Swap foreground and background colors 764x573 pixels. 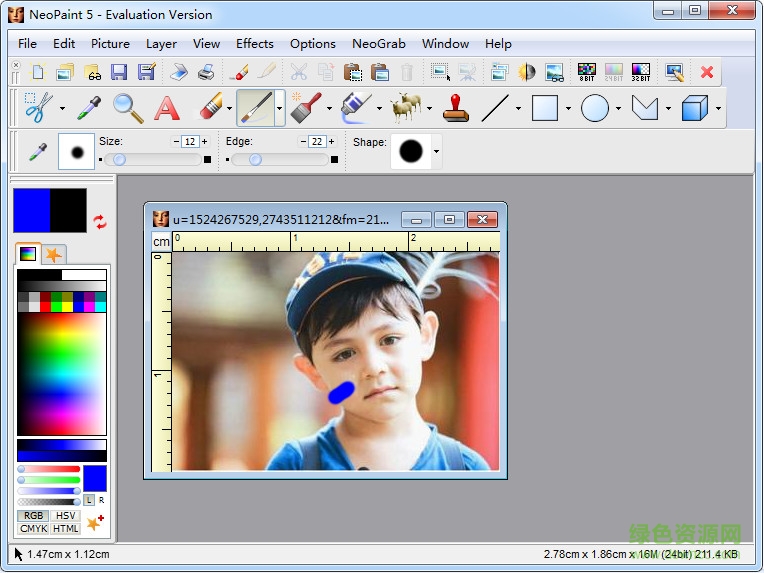(x=100, y=221)
